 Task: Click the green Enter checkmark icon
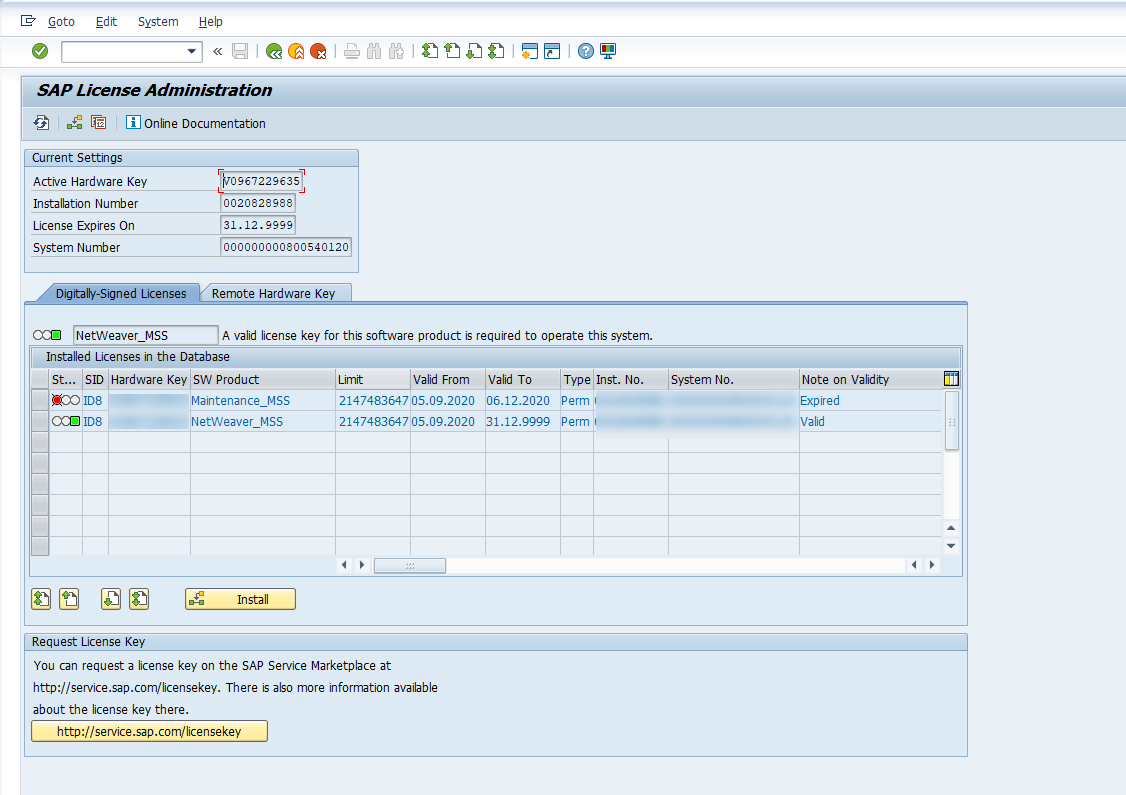pos(40,51)
